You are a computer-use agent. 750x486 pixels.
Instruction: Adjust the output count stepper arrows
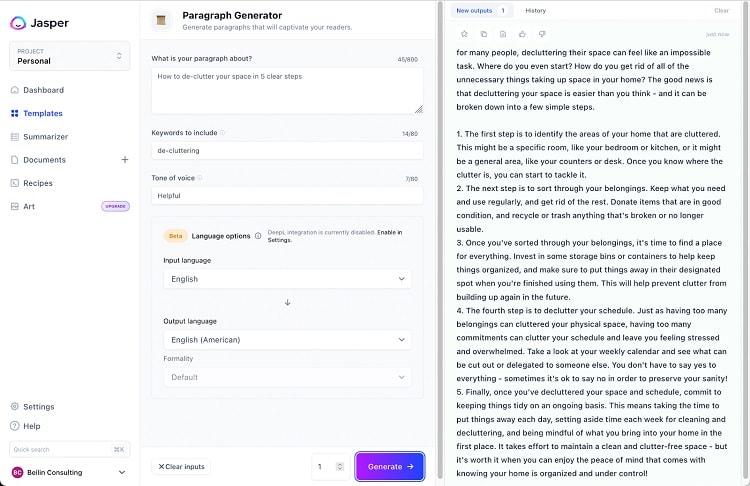click(x=340, y=466)
